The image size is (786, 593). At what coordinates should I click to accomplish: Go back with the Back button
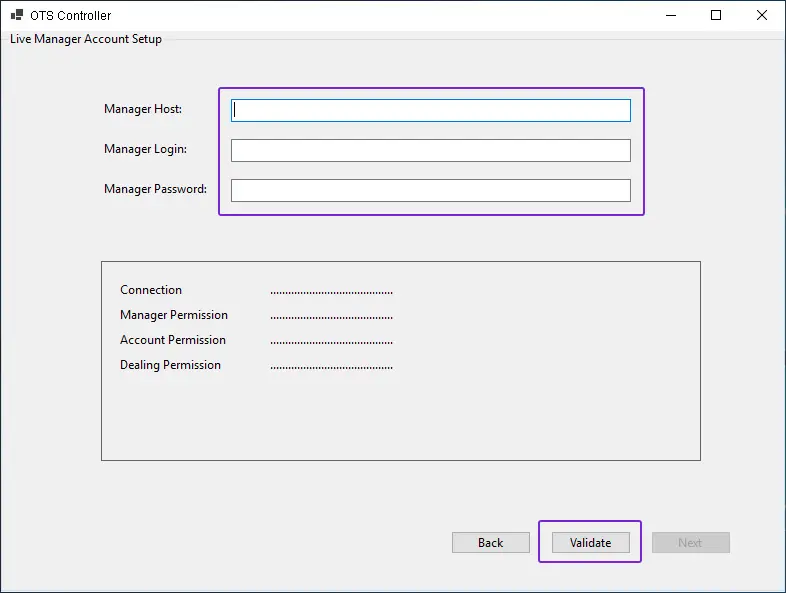pos(490,543)
